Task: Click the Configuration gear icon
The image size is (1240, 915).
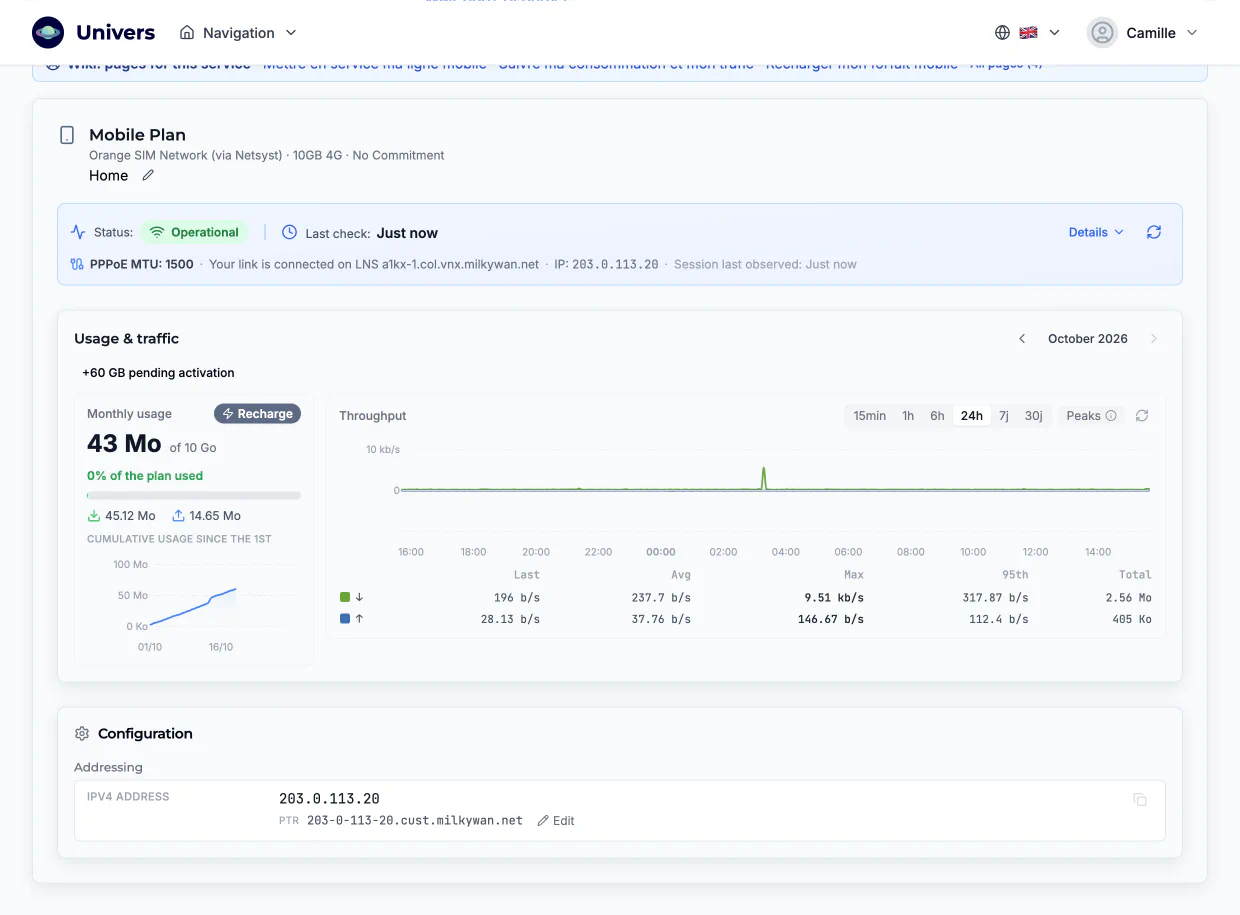Action: click(x=82, y=734)
